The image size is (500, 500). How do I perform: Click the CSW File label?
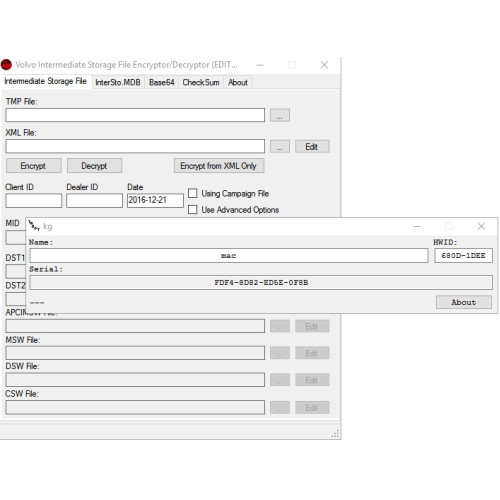[x=22, y=394]
